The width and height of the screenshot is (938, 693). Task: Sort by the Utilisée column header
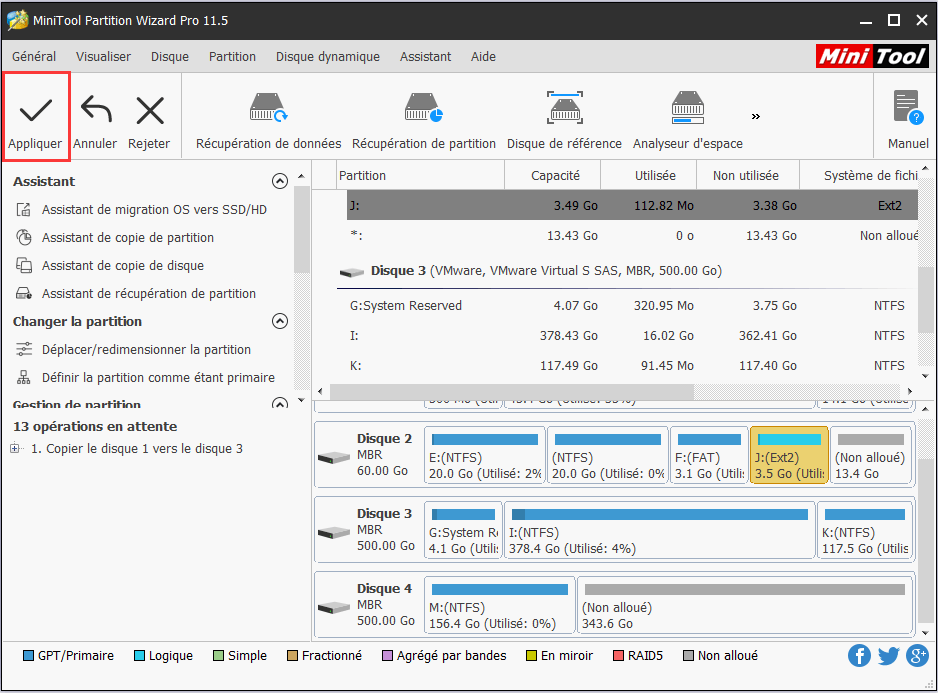tap(648, 175)
